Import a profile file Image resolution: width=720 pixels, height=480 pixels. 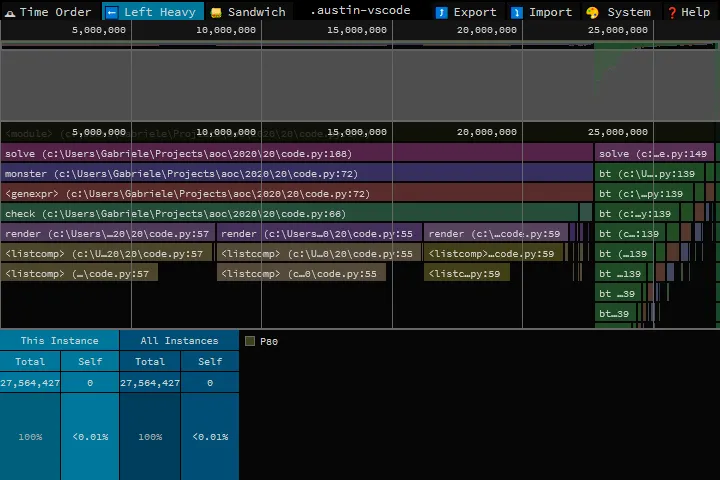pos(542,11)
